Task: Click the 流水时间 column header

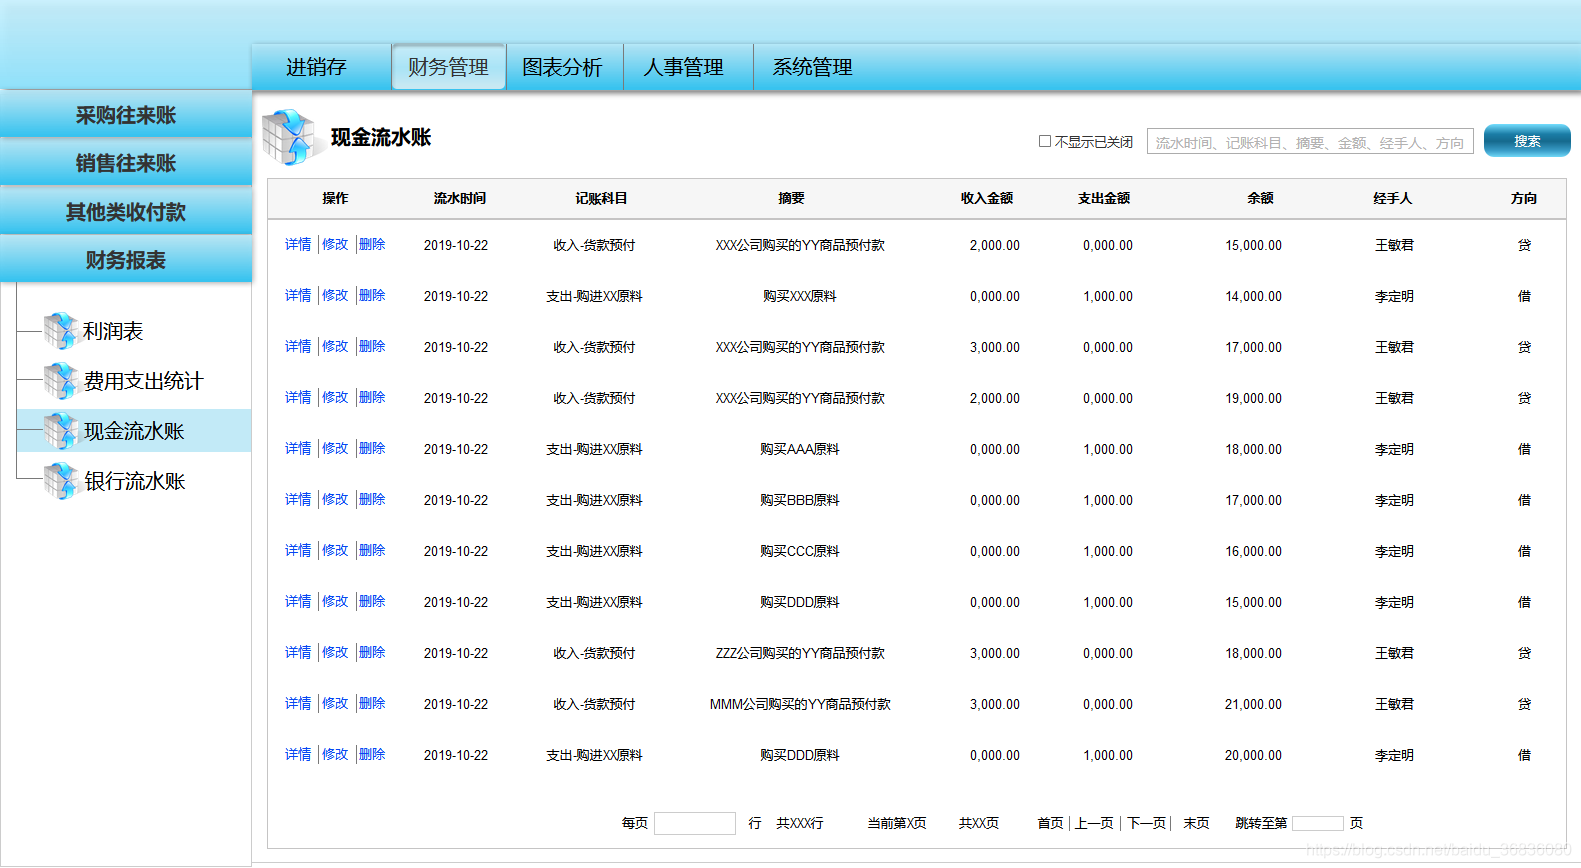Action: tap(460, 198)
